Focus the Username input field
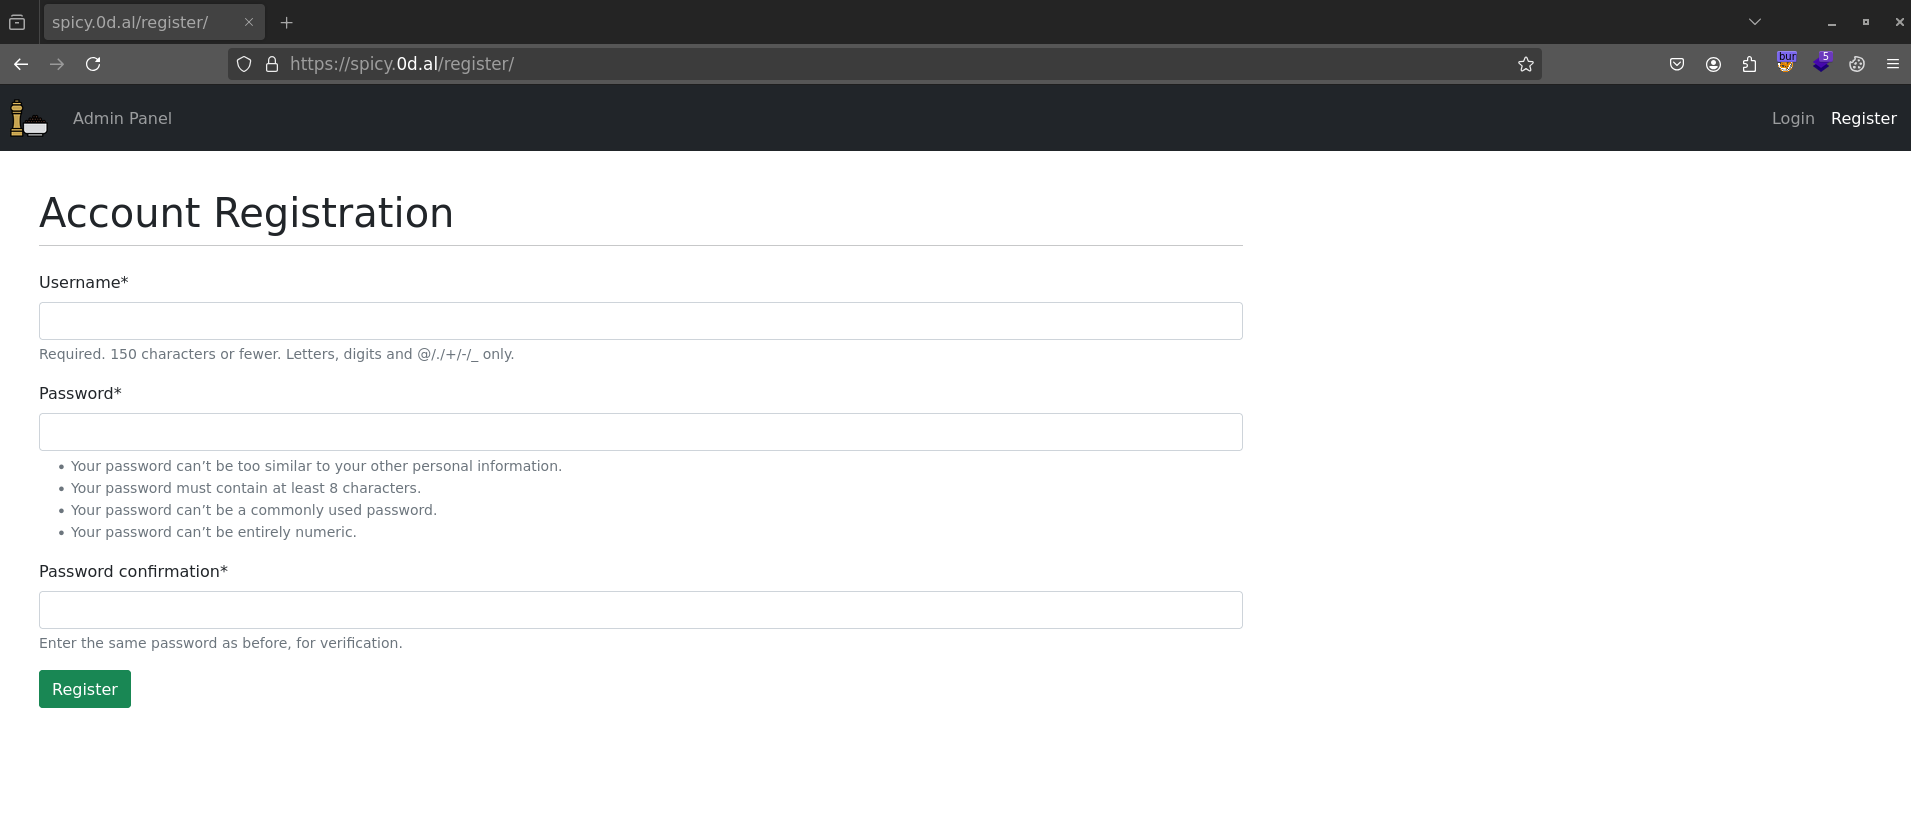This screenshot has height=819, width=1911. tap(640, 321)
